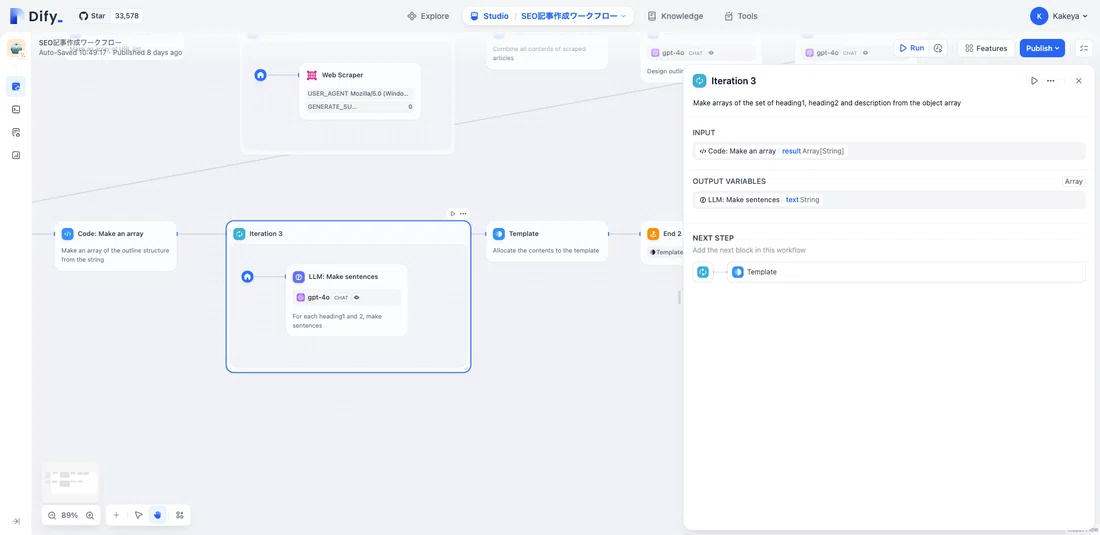Click the canvas minimap thumbnail
Viewport: 1100px width, 535px height.
(x=70, y=482)
